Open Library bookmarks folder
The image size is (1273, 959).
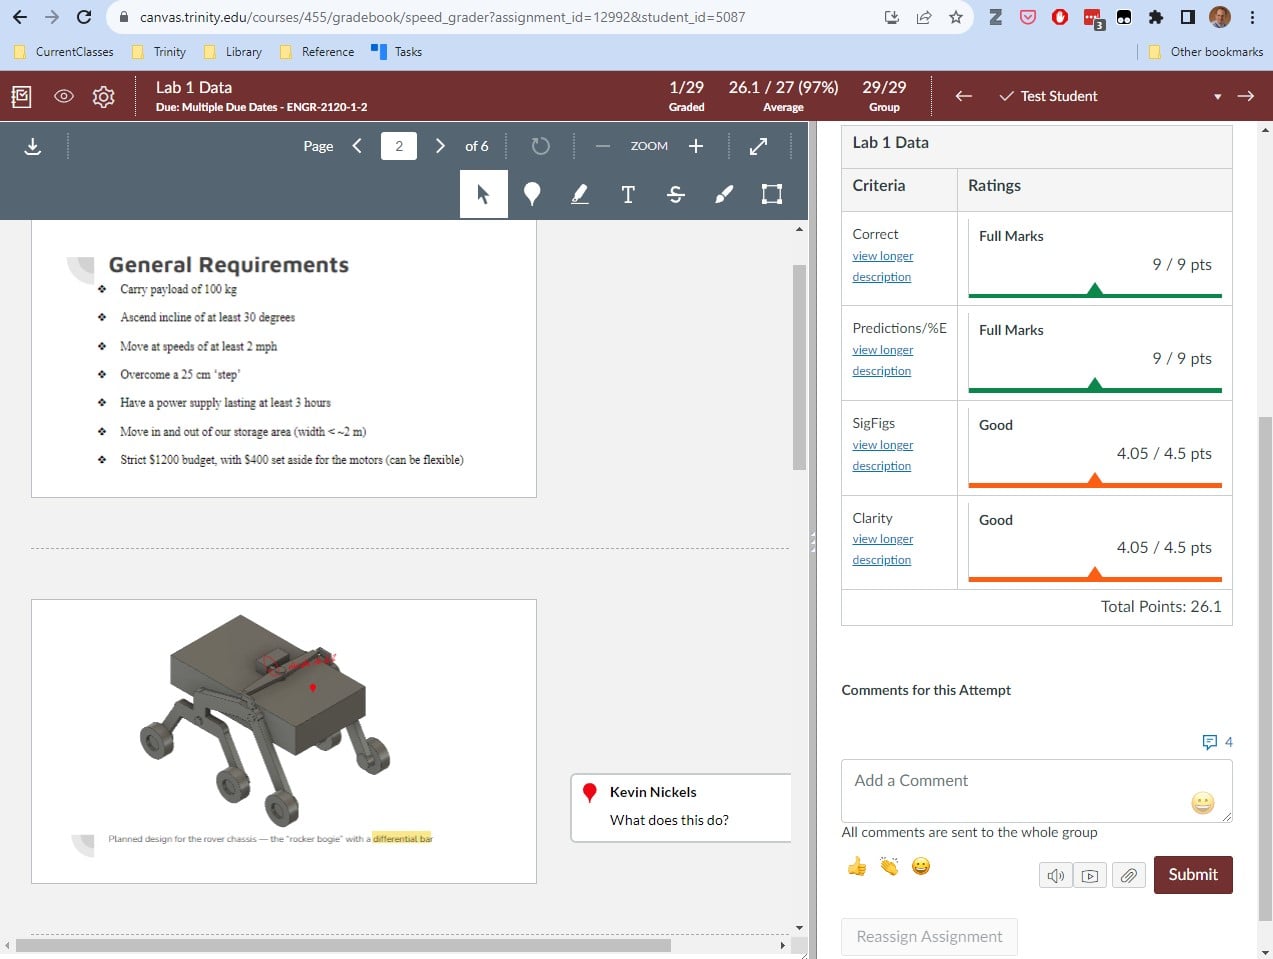coord(233,52)
